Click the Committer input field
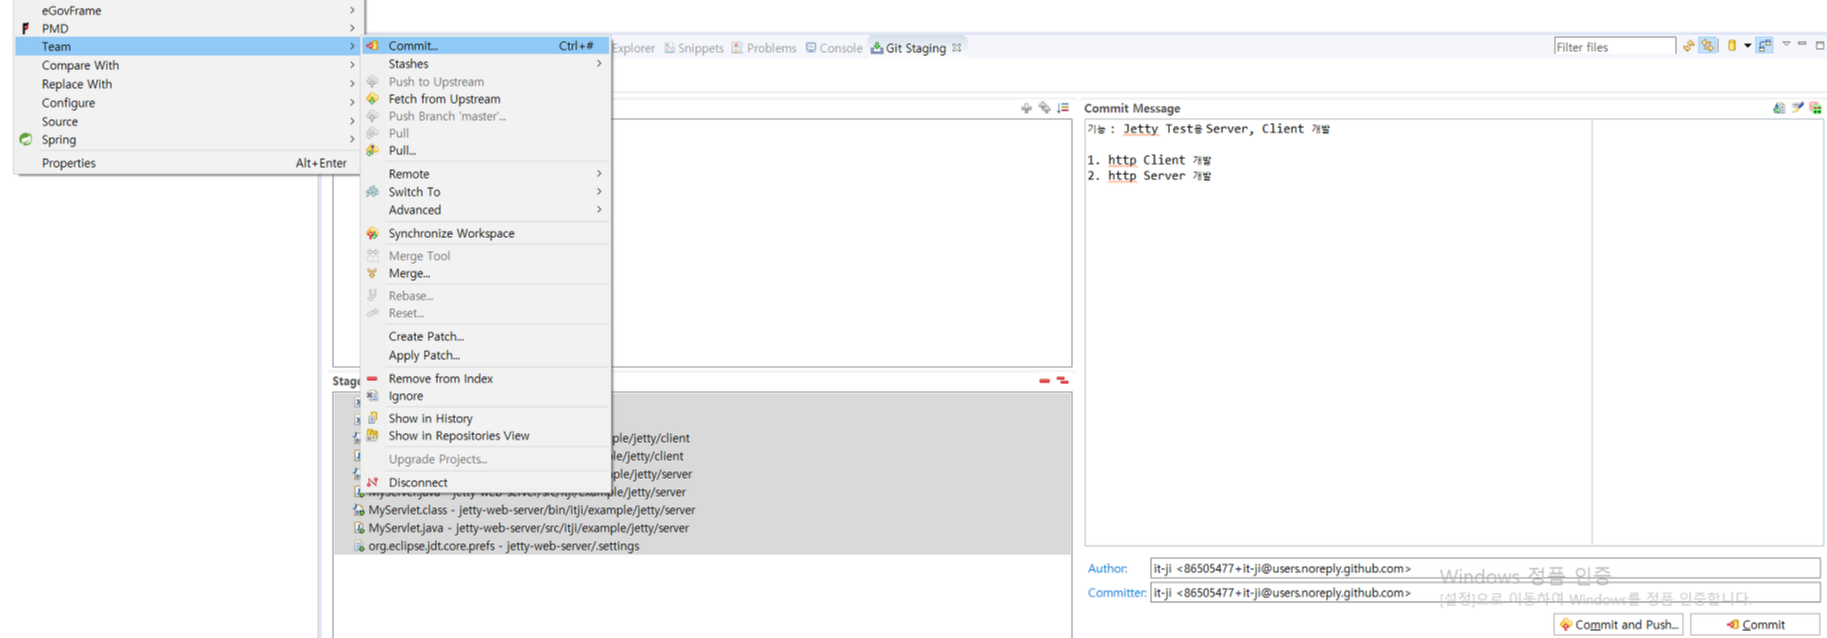 [x=1485, y=593]
